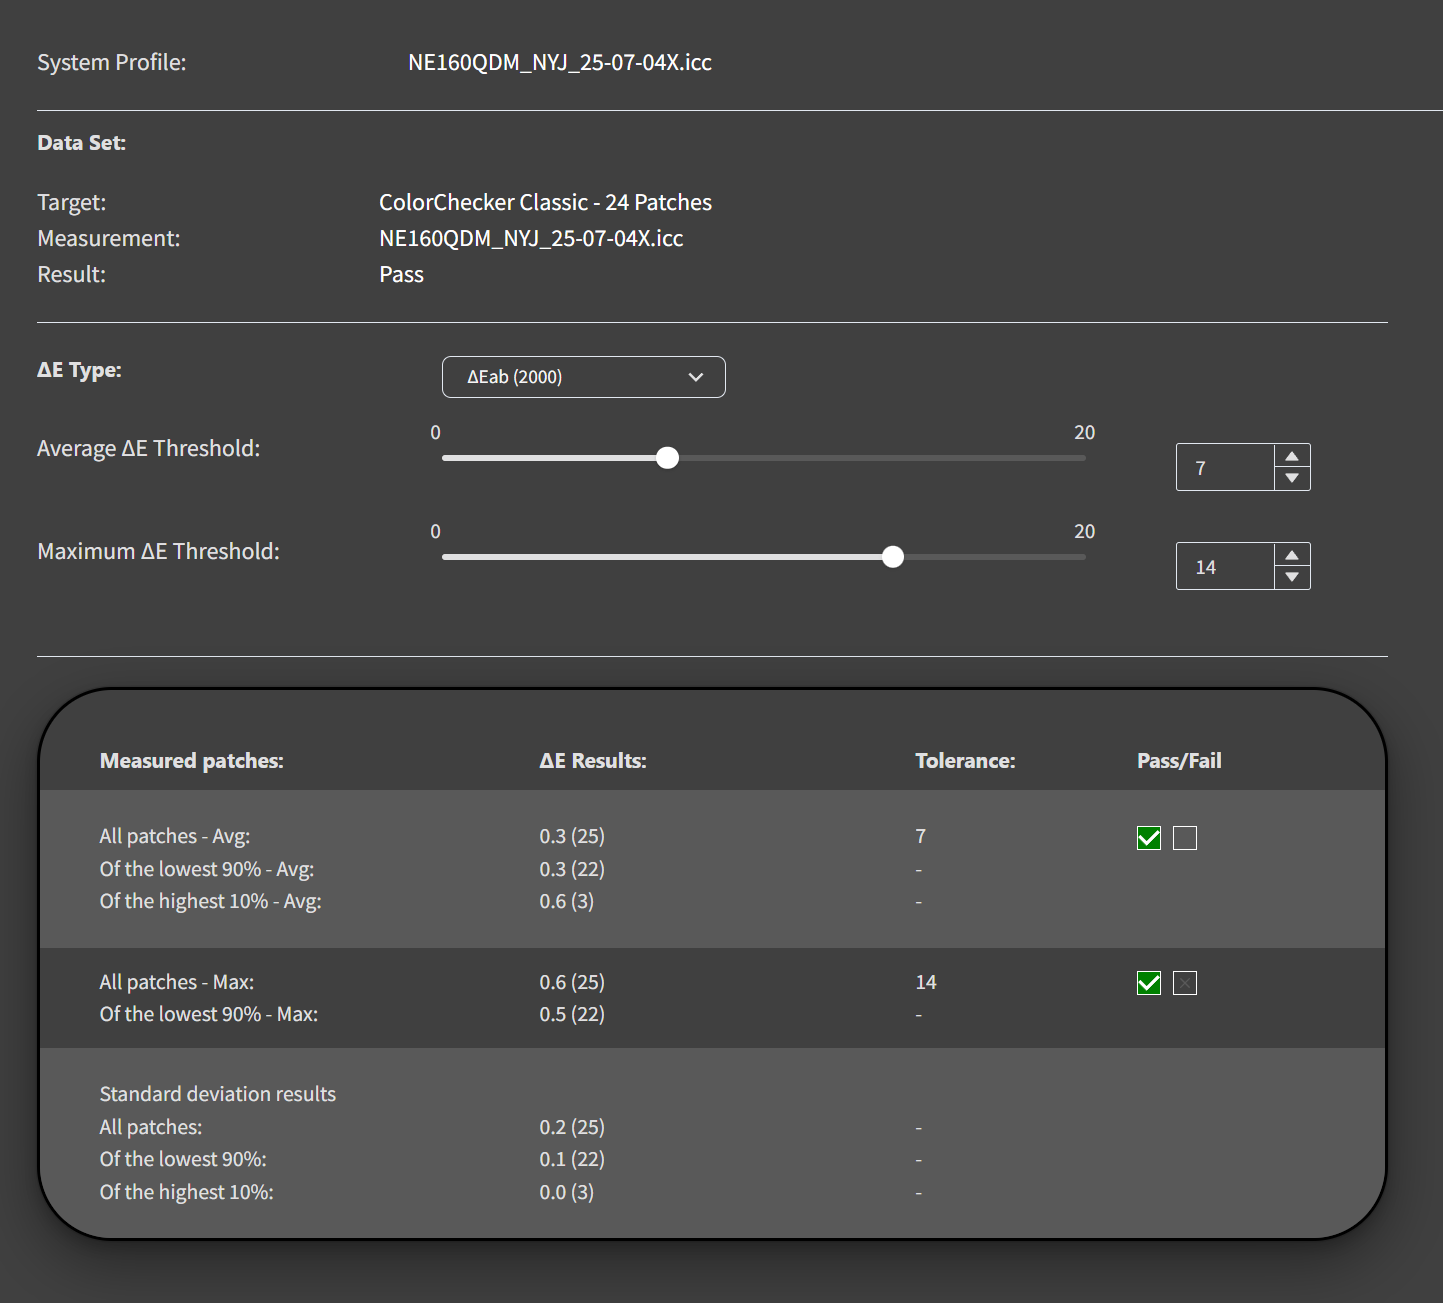Click the Maximum ΔE Threshold slider handle
1443x1303 pixels.
[x=893, y=557]
